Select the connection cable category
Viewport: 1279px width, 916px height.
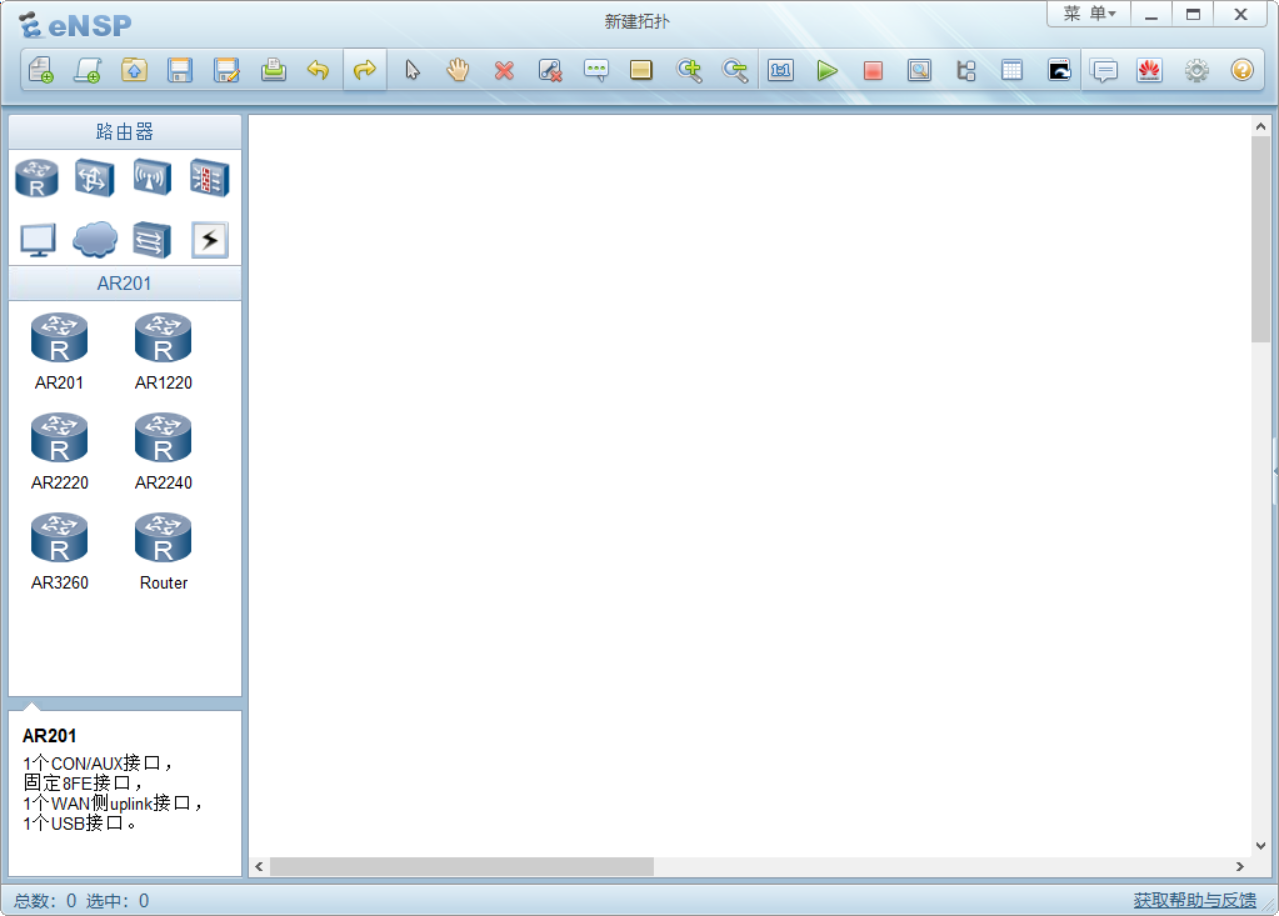click(x=210, y=240)
